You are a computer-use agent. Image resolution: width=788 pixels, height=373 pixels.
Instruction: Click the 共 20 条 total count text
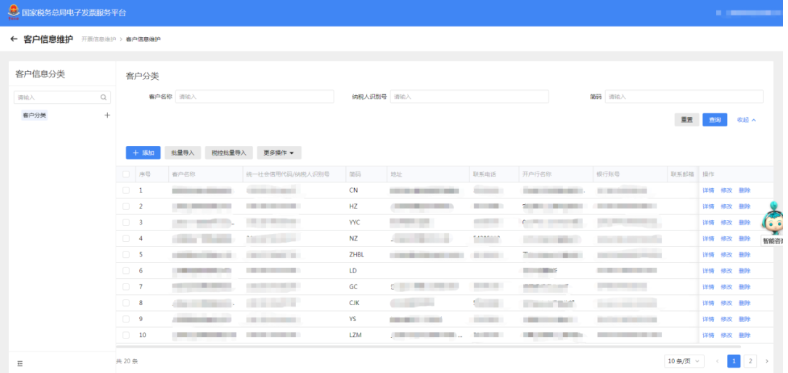pos(127,361)
